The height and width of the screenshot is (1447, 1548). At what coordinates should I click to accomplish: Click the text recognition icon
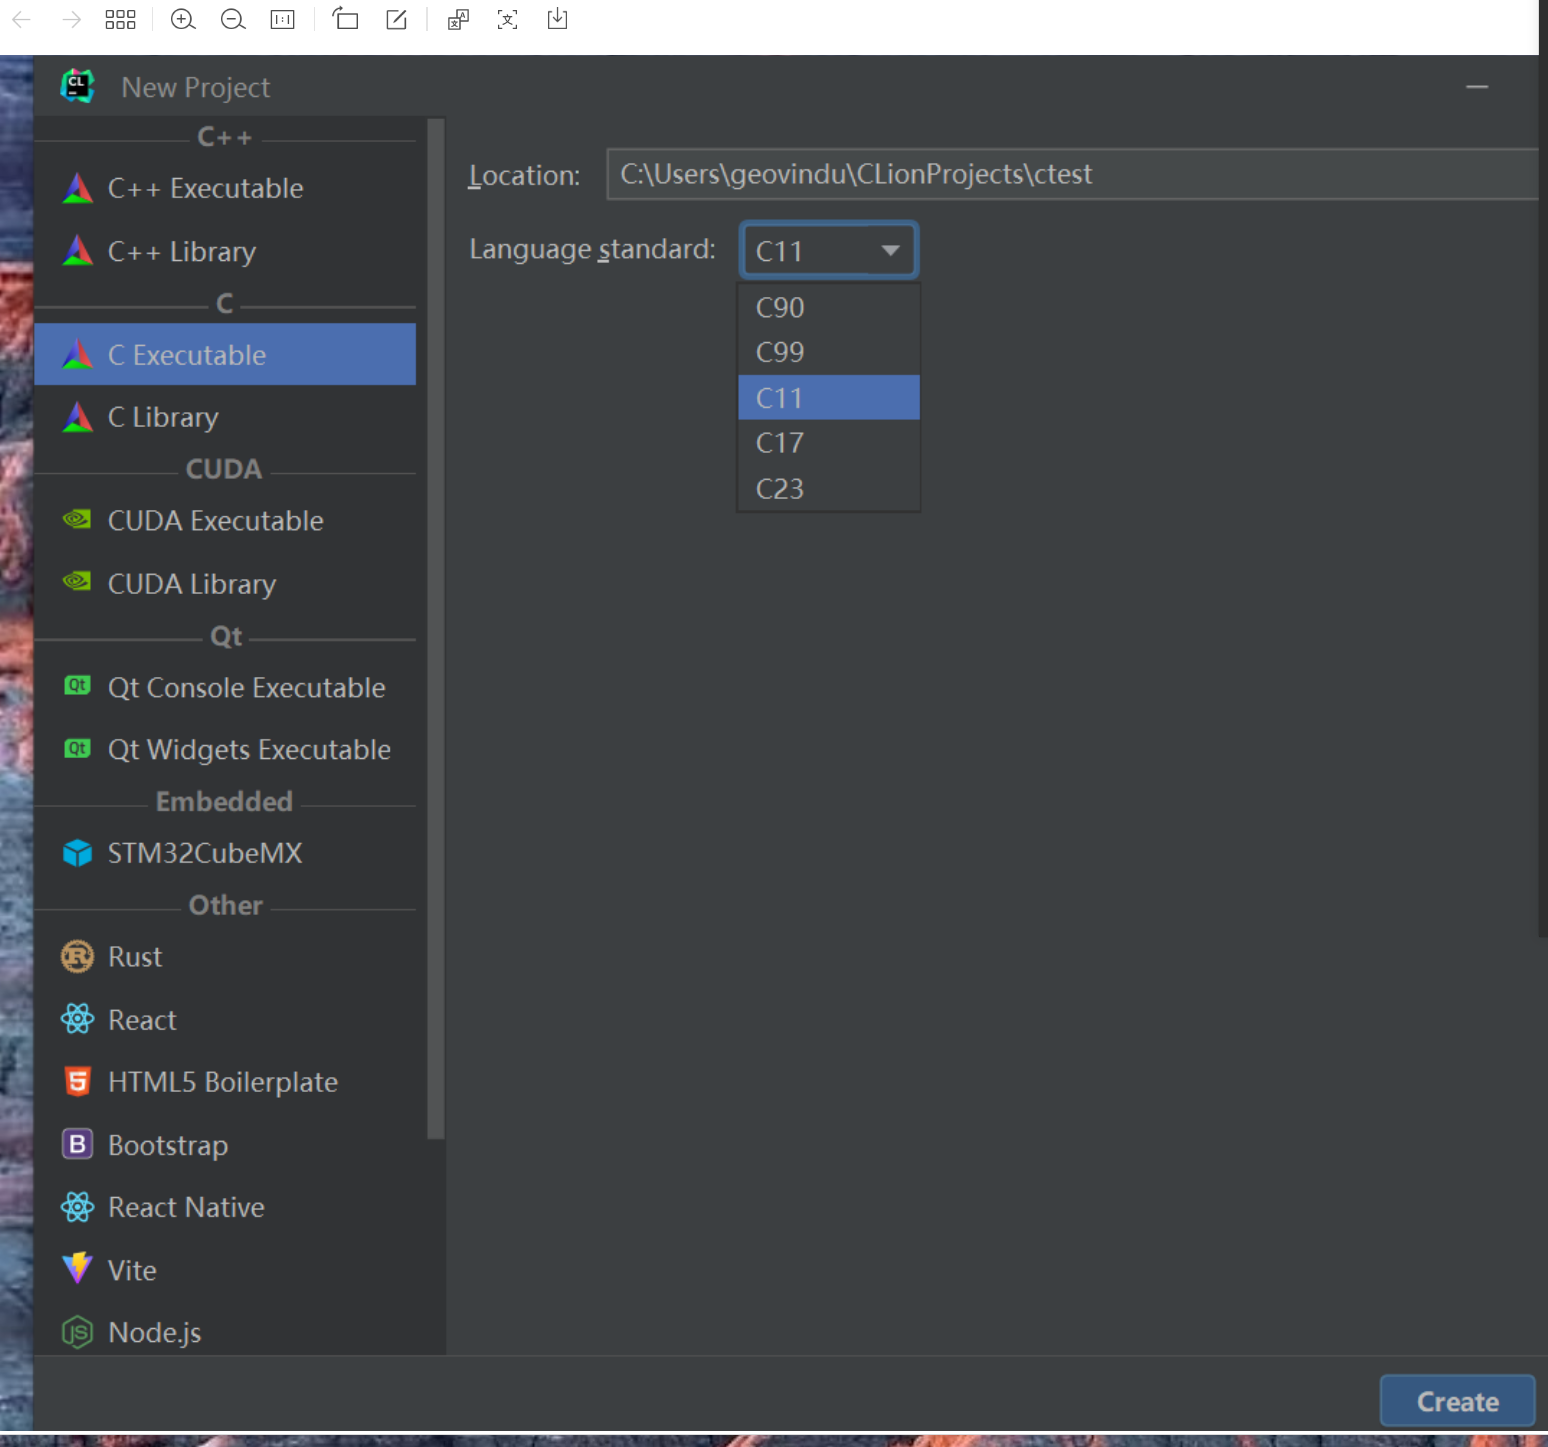[x=508, y=19]
